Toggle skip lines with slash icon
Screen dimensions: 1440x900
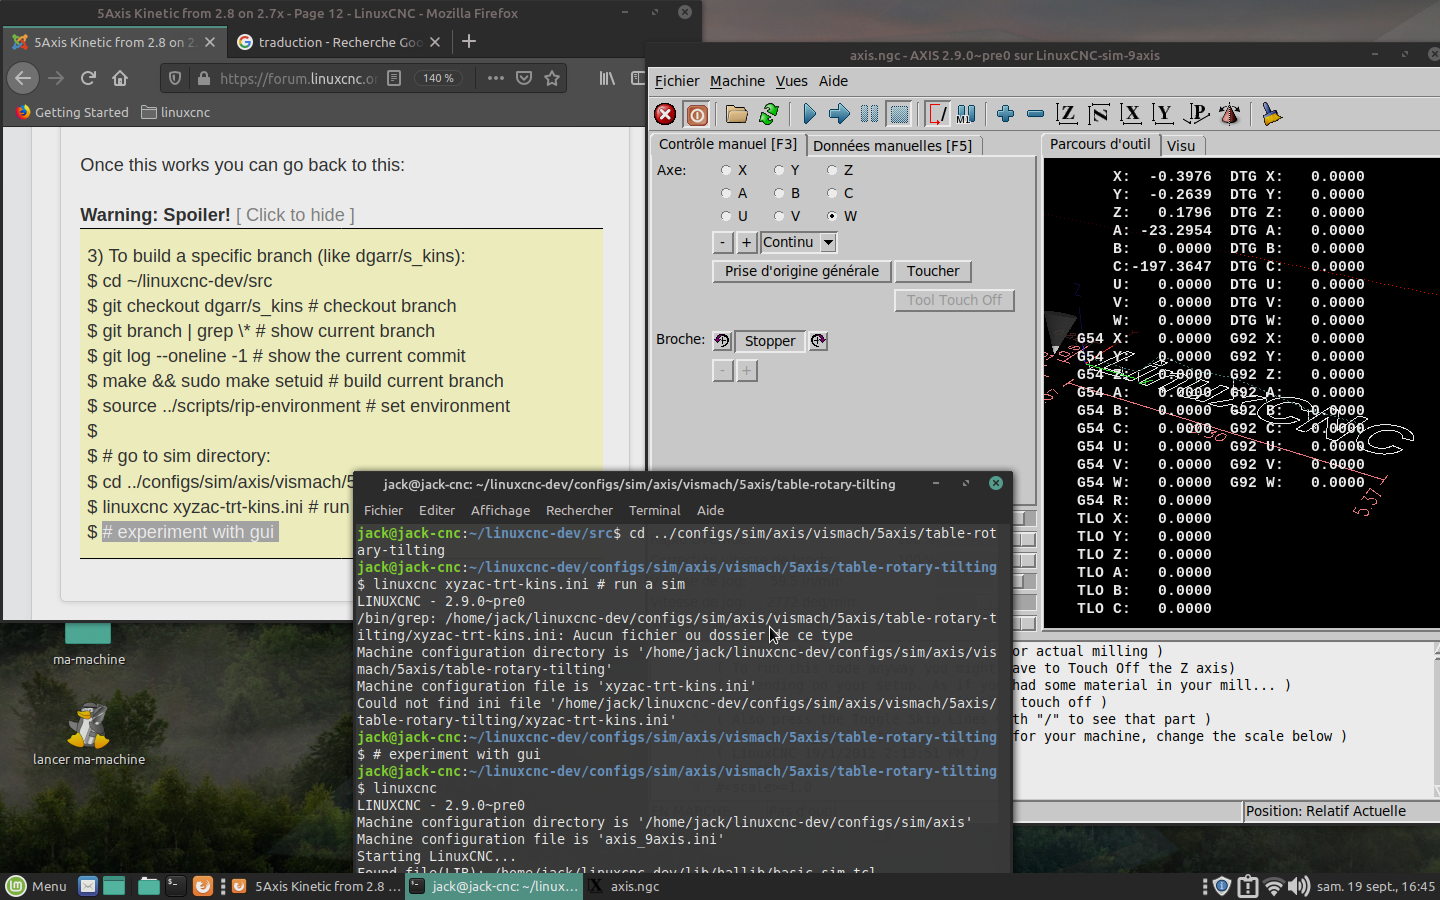coord(937,114)
